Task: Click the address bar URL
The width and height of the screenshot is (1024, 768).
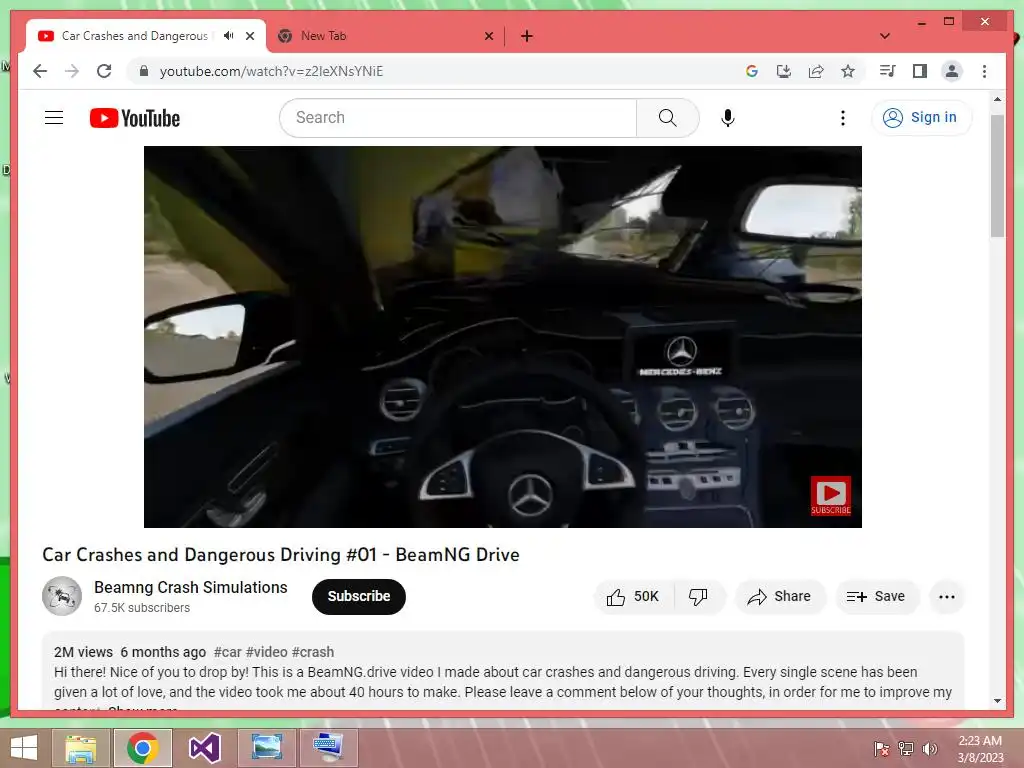Action: coord(271,71)
